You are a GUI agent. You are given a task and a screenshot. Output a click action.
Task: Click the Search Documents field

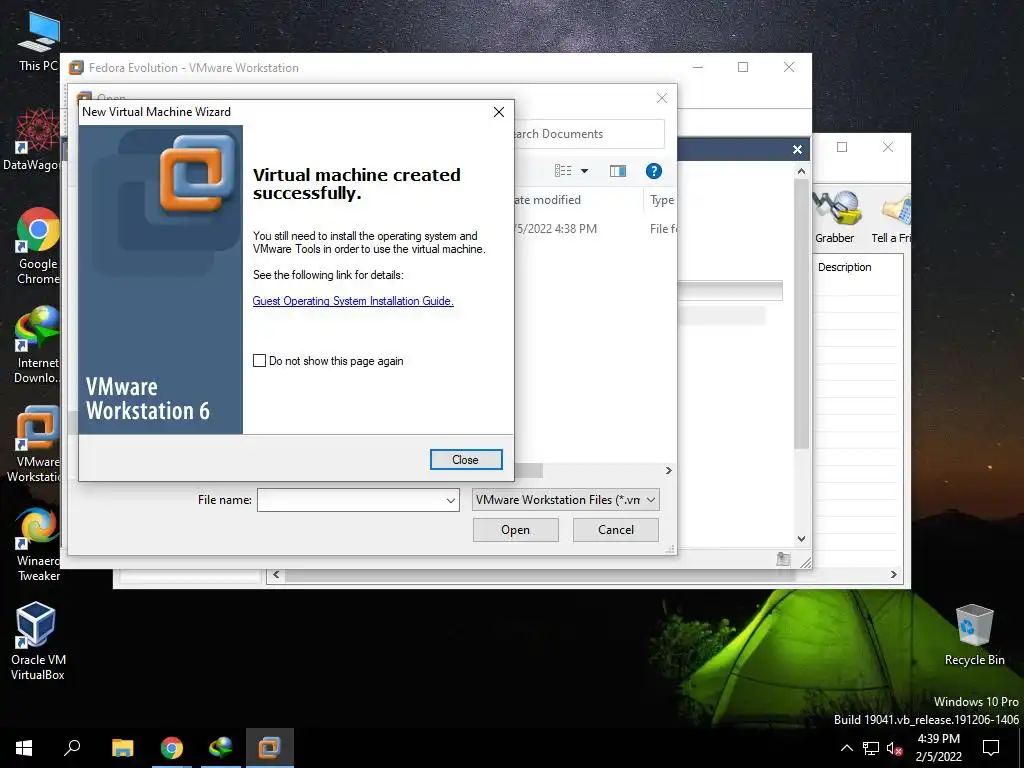click(x=589, y=134)
